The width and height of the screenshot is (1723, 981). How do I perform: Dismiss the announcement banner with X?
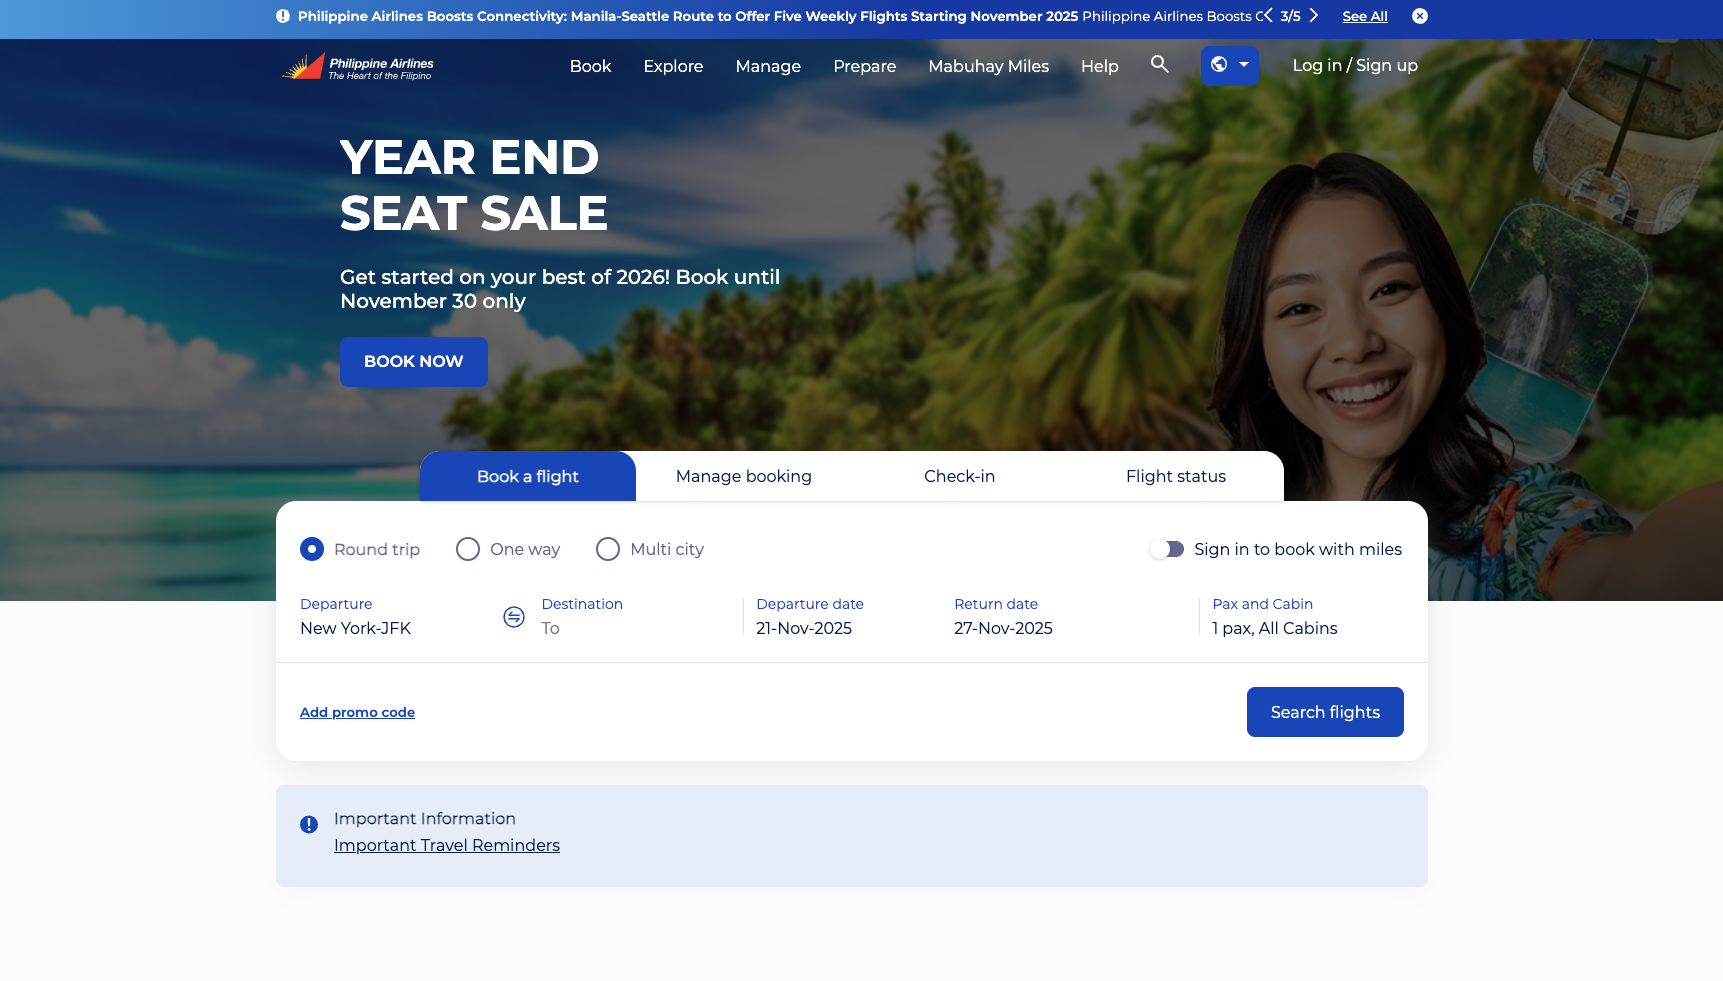point(1419,16)
